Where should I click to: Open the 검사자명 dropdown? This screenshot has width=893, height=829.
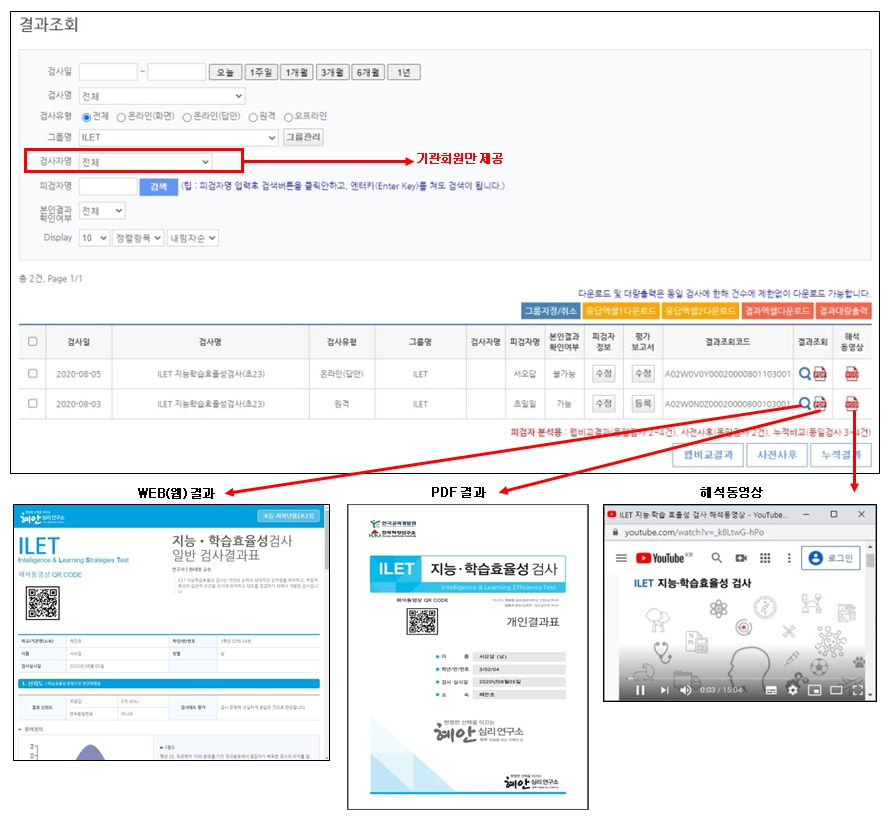coord(146,161)
